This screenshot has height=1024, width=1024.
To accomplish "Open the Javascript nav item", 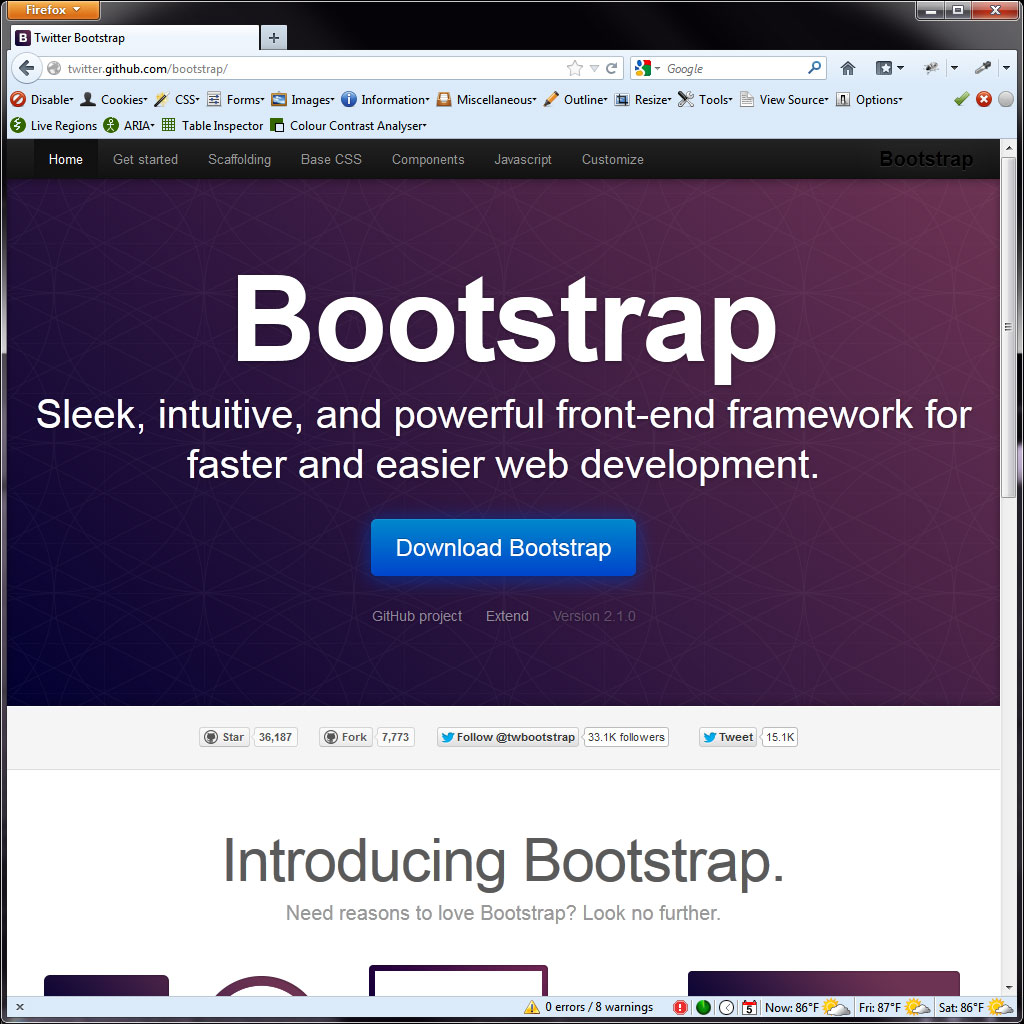I will click(x=522, y=159).
